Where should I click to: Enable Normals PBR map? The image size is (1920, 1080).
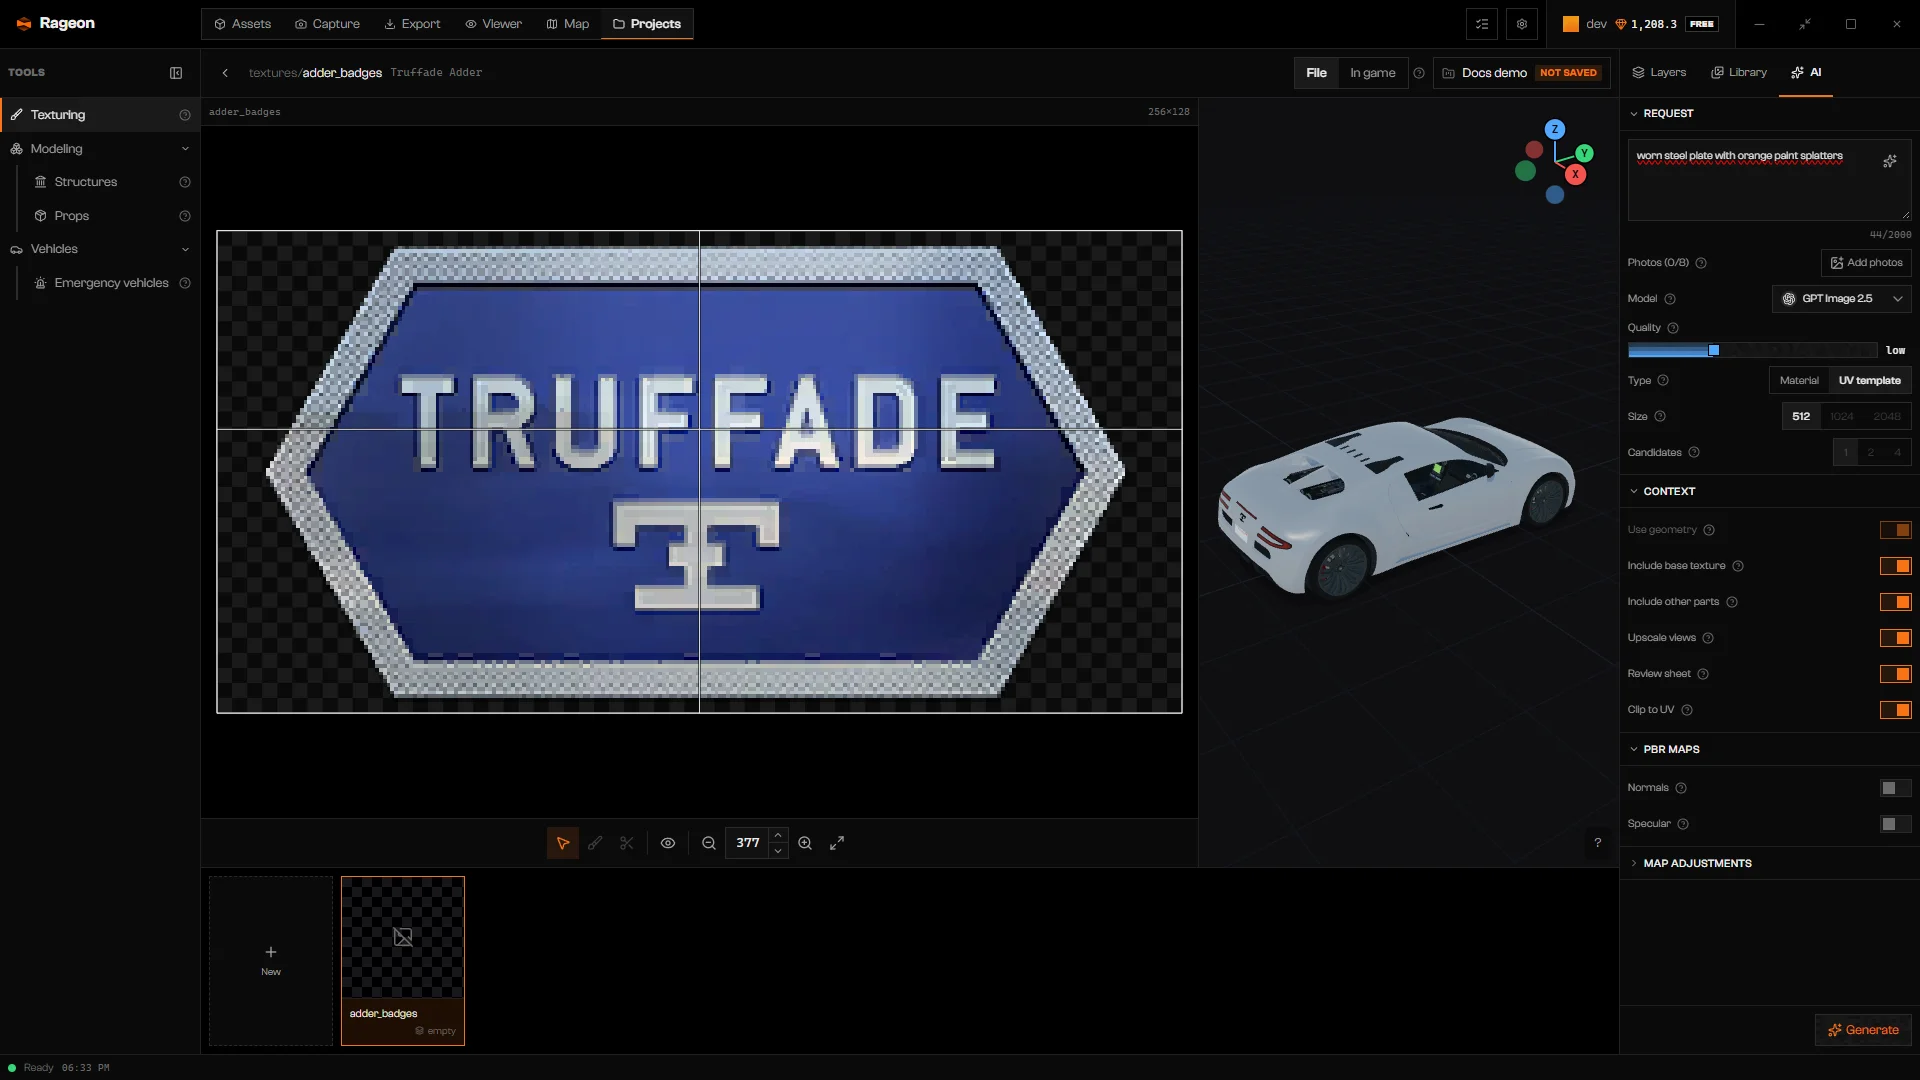(1895, 788)
